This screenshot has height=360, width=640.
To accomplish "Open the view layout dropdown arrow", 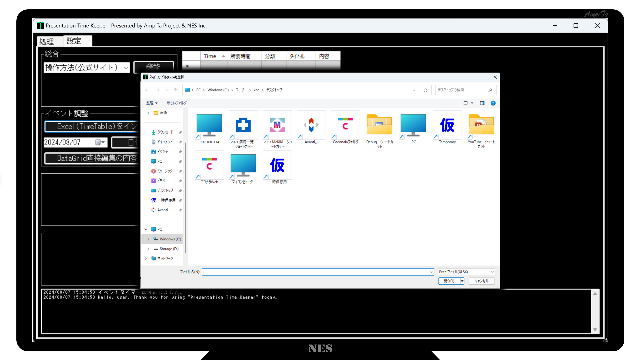I will click(x=472, y=103).
